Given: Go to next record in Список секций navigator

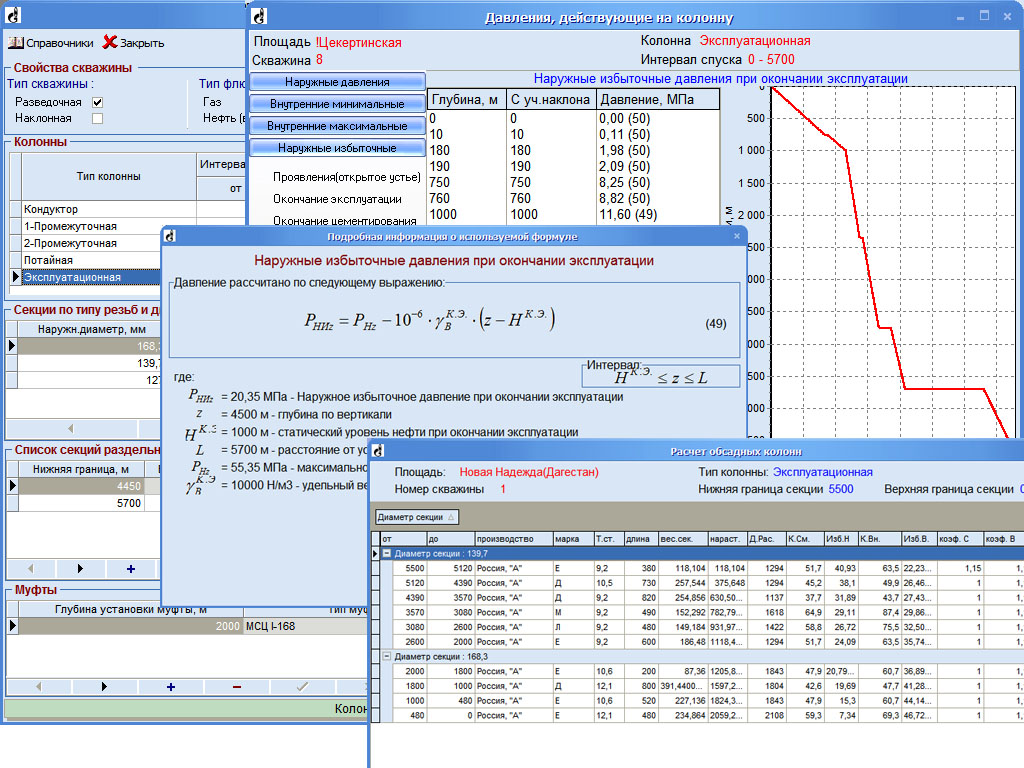Looking at the screenshot, I should [80, 569].
